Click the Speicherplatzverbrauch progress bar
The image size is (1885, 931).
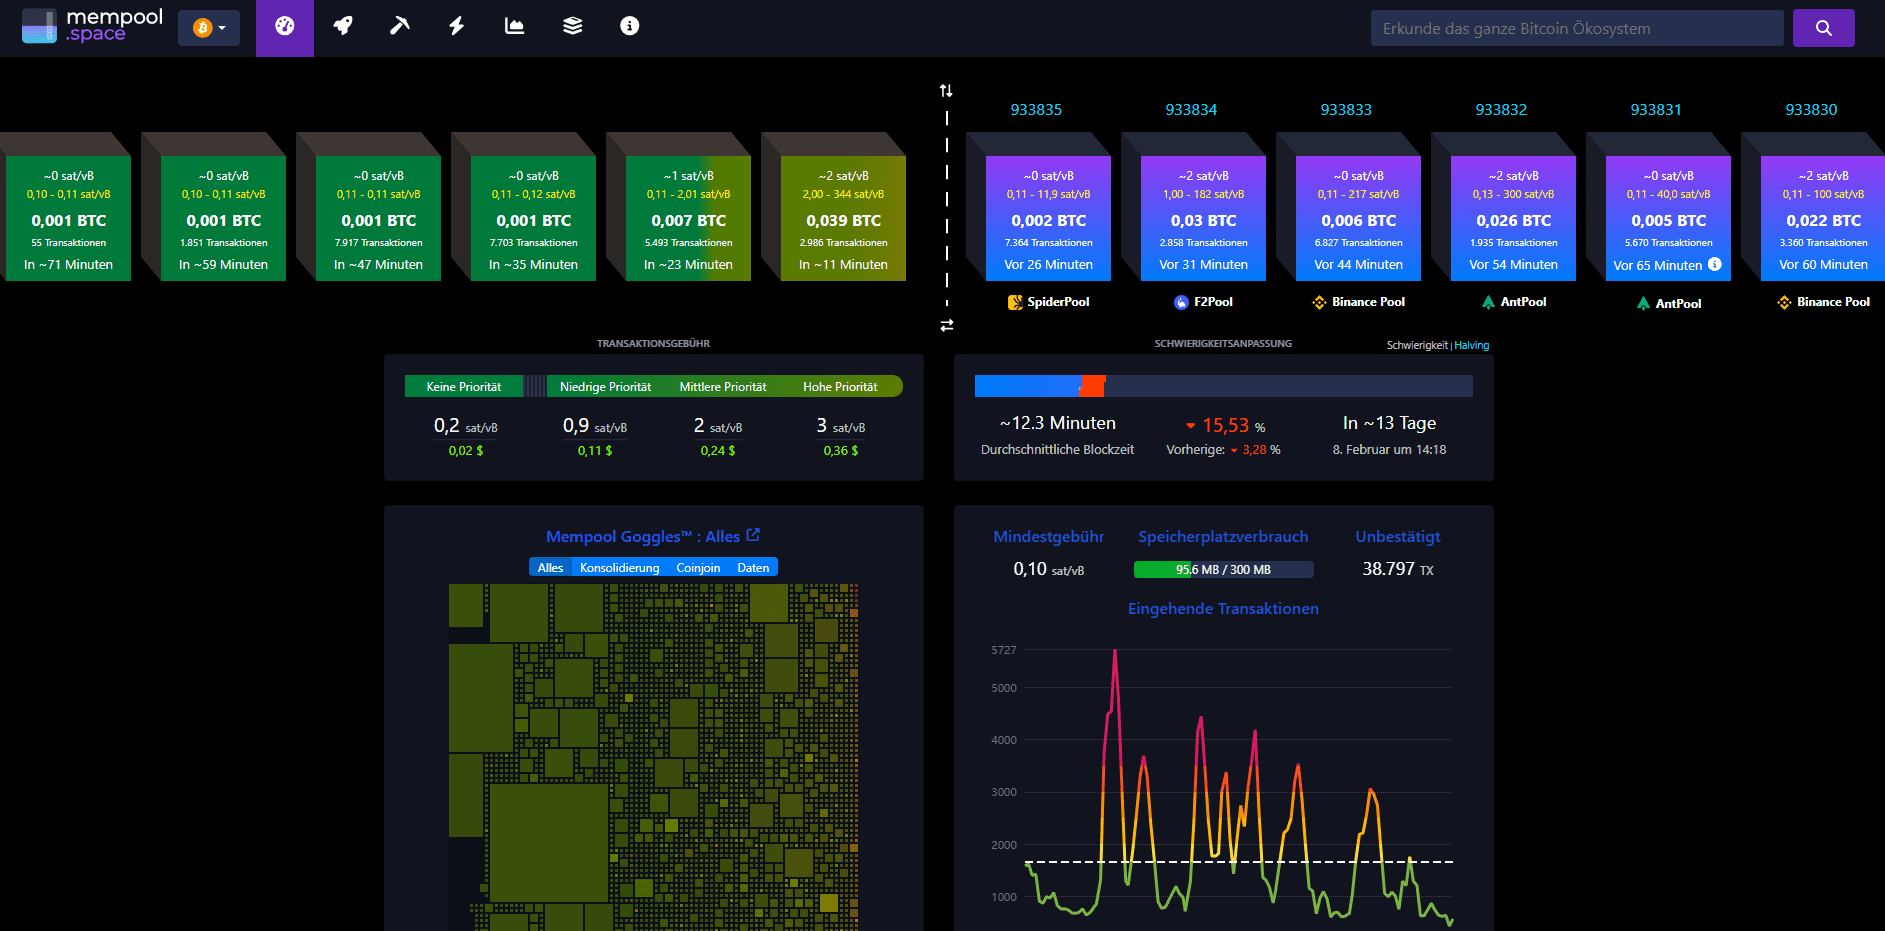pos(1223,569)
